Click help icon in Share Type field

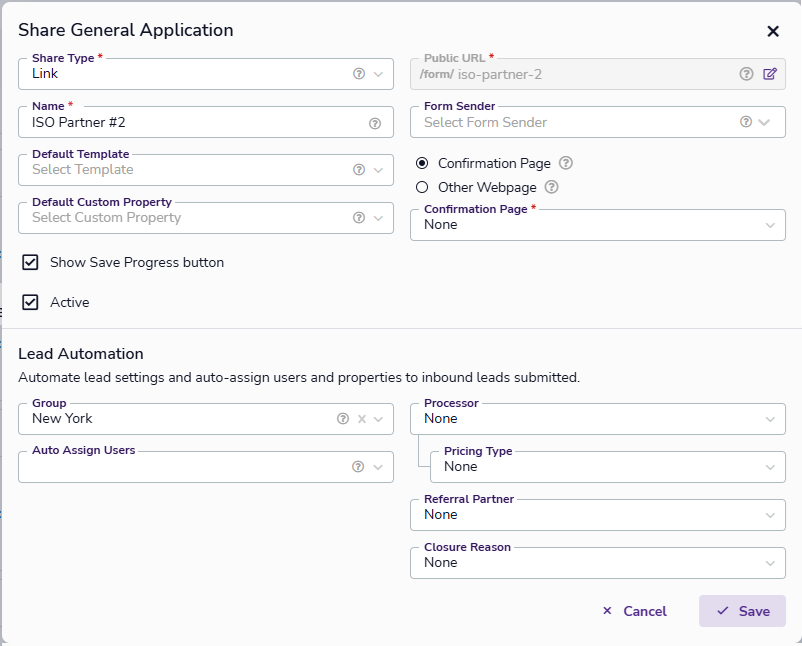359,74
